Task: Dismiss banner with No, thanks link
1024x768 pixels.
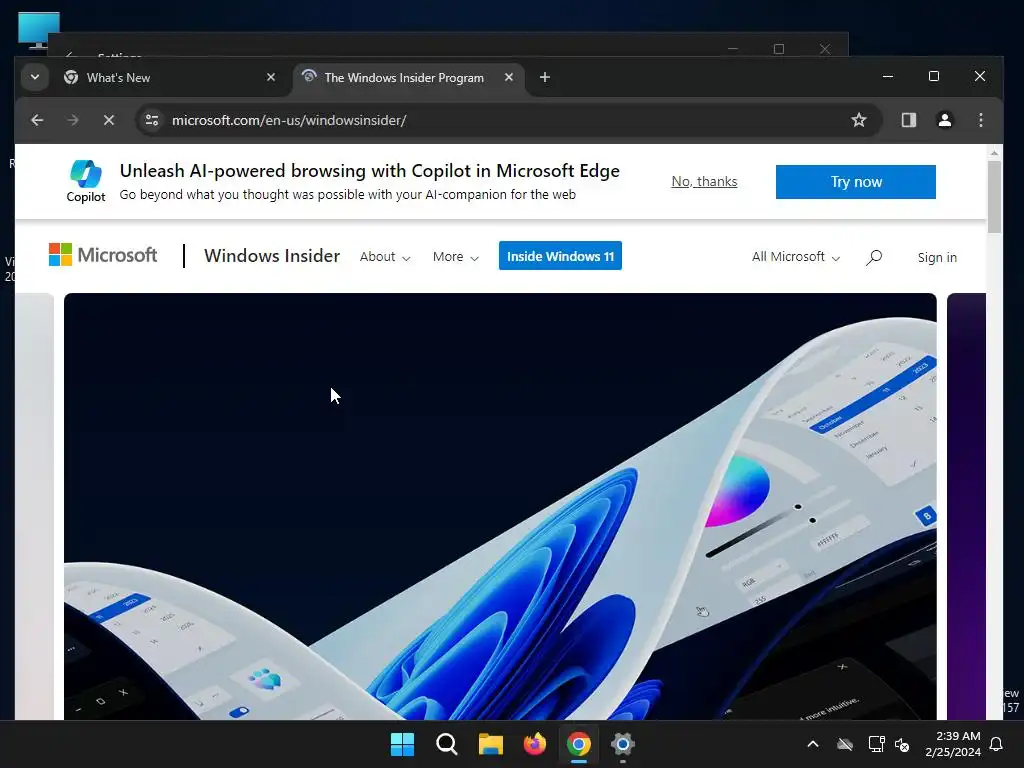Action: coord(704,182)
